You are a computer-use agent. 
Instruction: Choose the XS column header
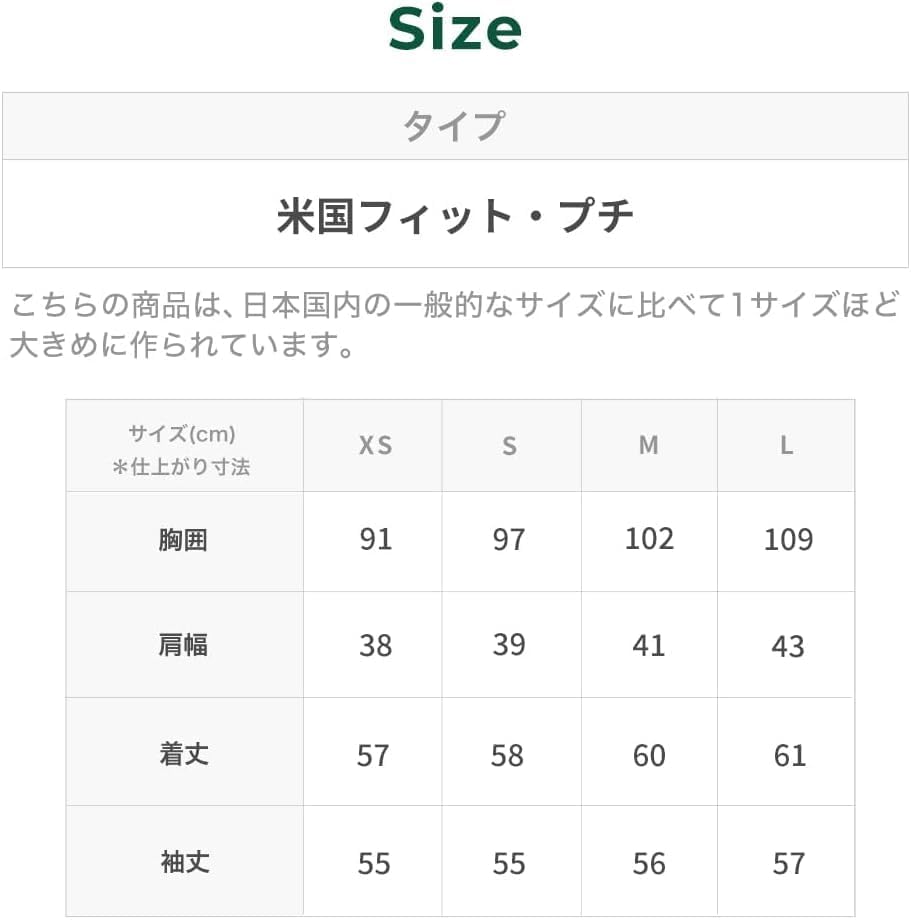pyautogui.click(x=375, y=446)
